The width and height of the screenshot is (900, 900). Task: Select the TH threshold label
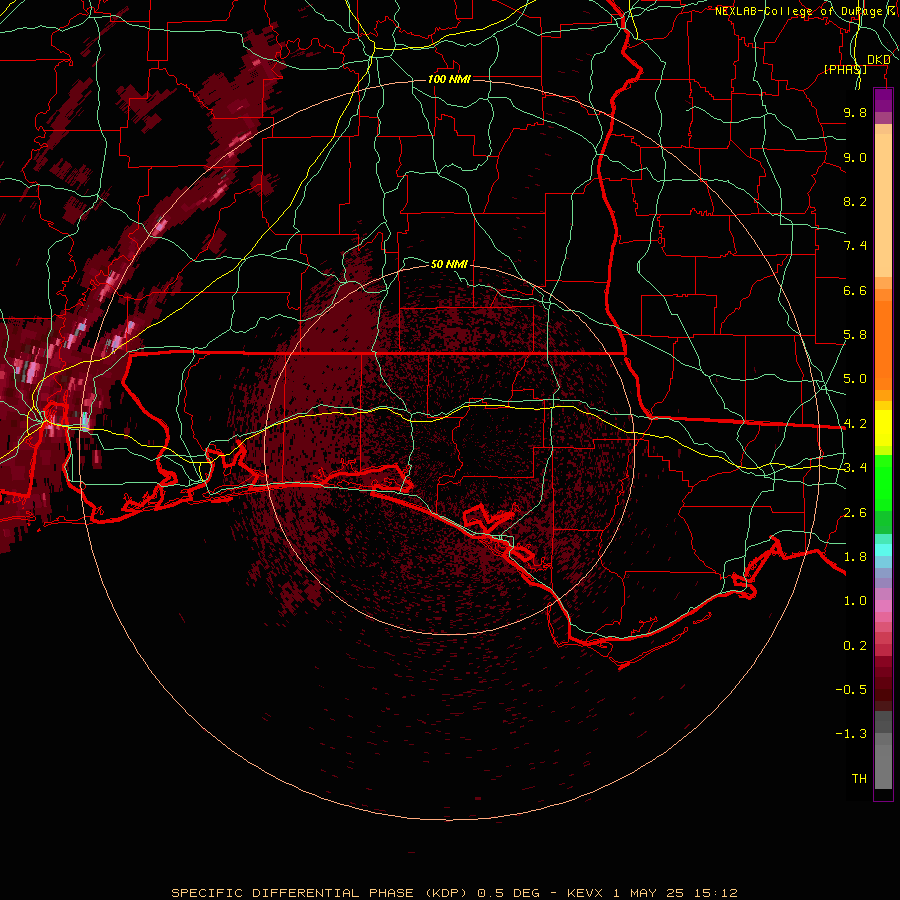pyautogui.click(x=859, y=779)
